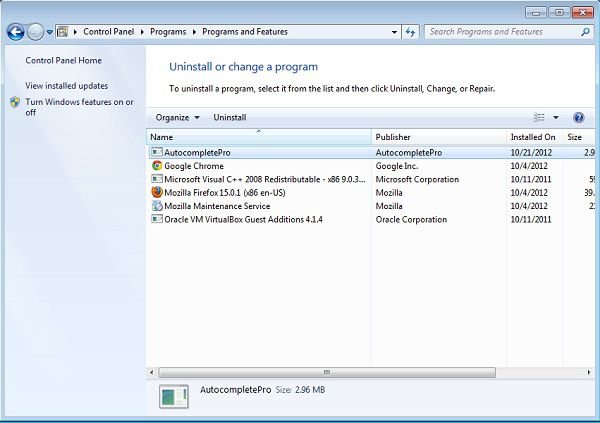Click the Mozilla Firefox icon
This screenshot has width=600, height=423.
pos(157,192)
